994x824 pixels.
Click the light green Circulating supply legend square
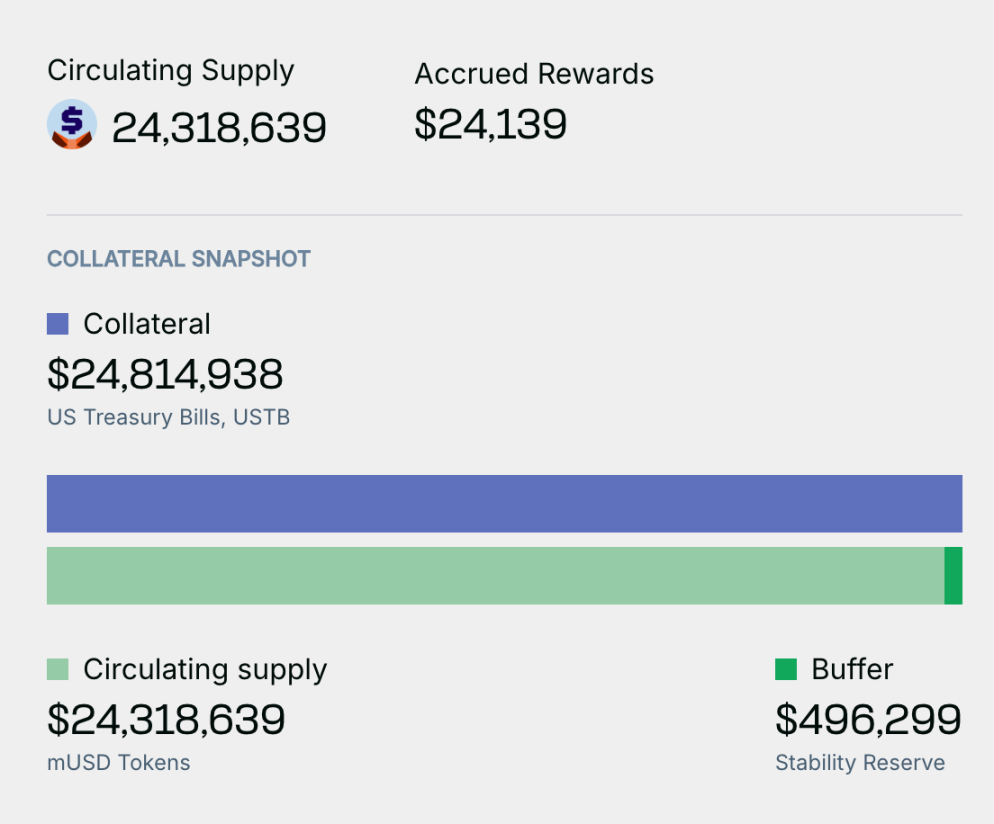tap(58, 669)
